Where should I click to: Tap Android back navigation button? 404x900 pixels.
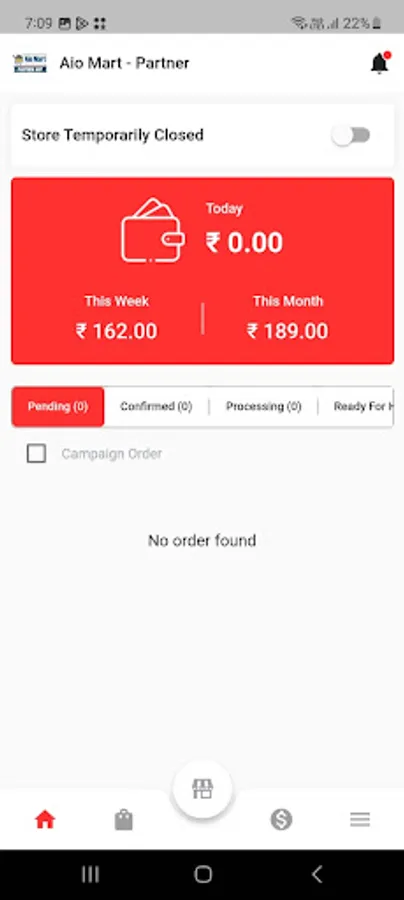click(317, 874)
